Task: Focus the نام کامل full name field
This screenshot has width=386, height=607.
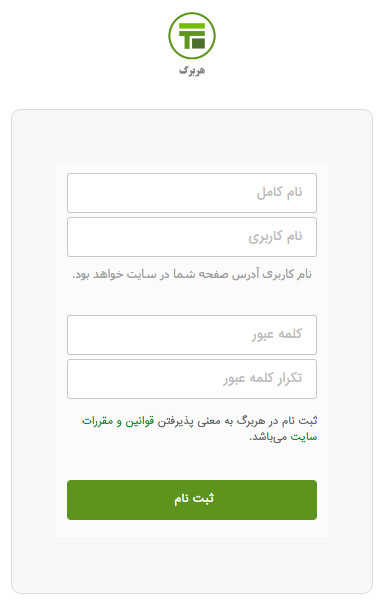Action: 192,193
